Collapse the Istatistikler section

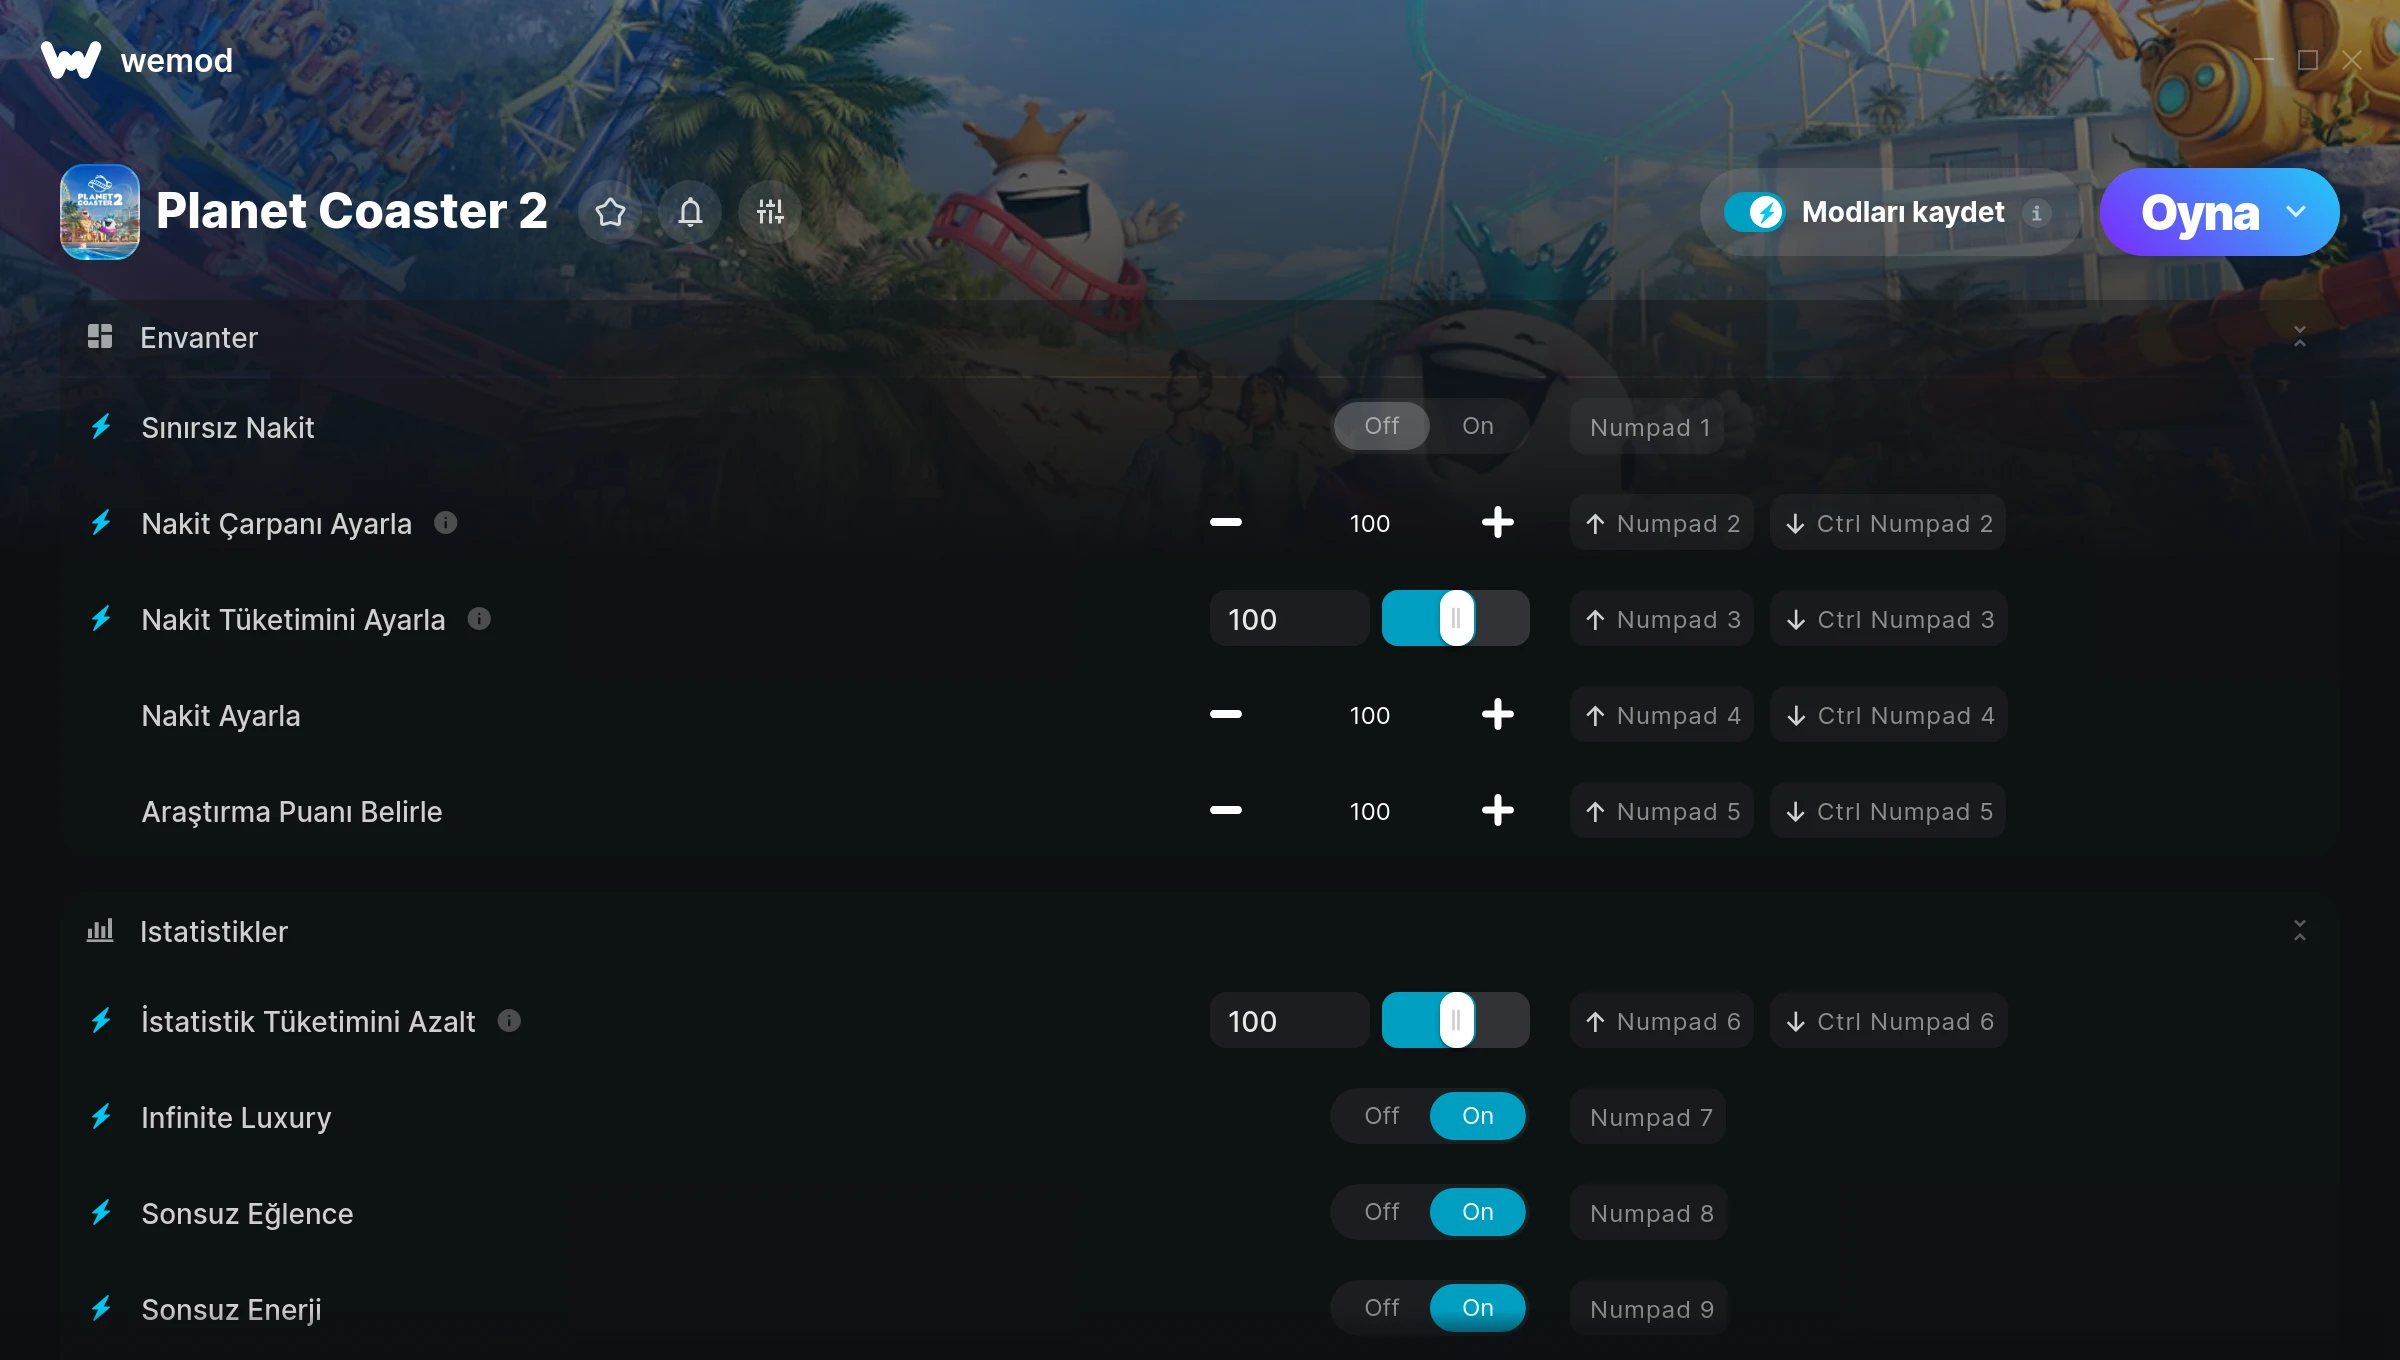click(x=2300, y=931)
